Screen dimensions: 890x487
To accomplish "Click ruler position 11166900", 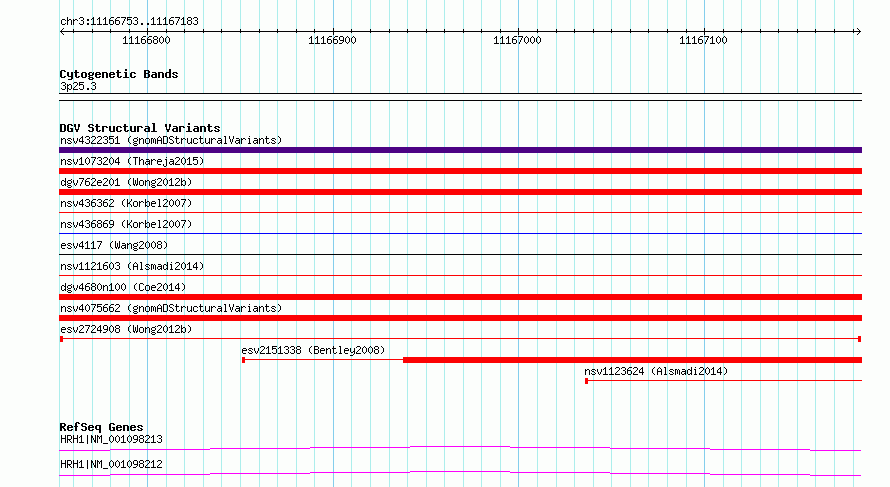I will [x=332, y=40].
